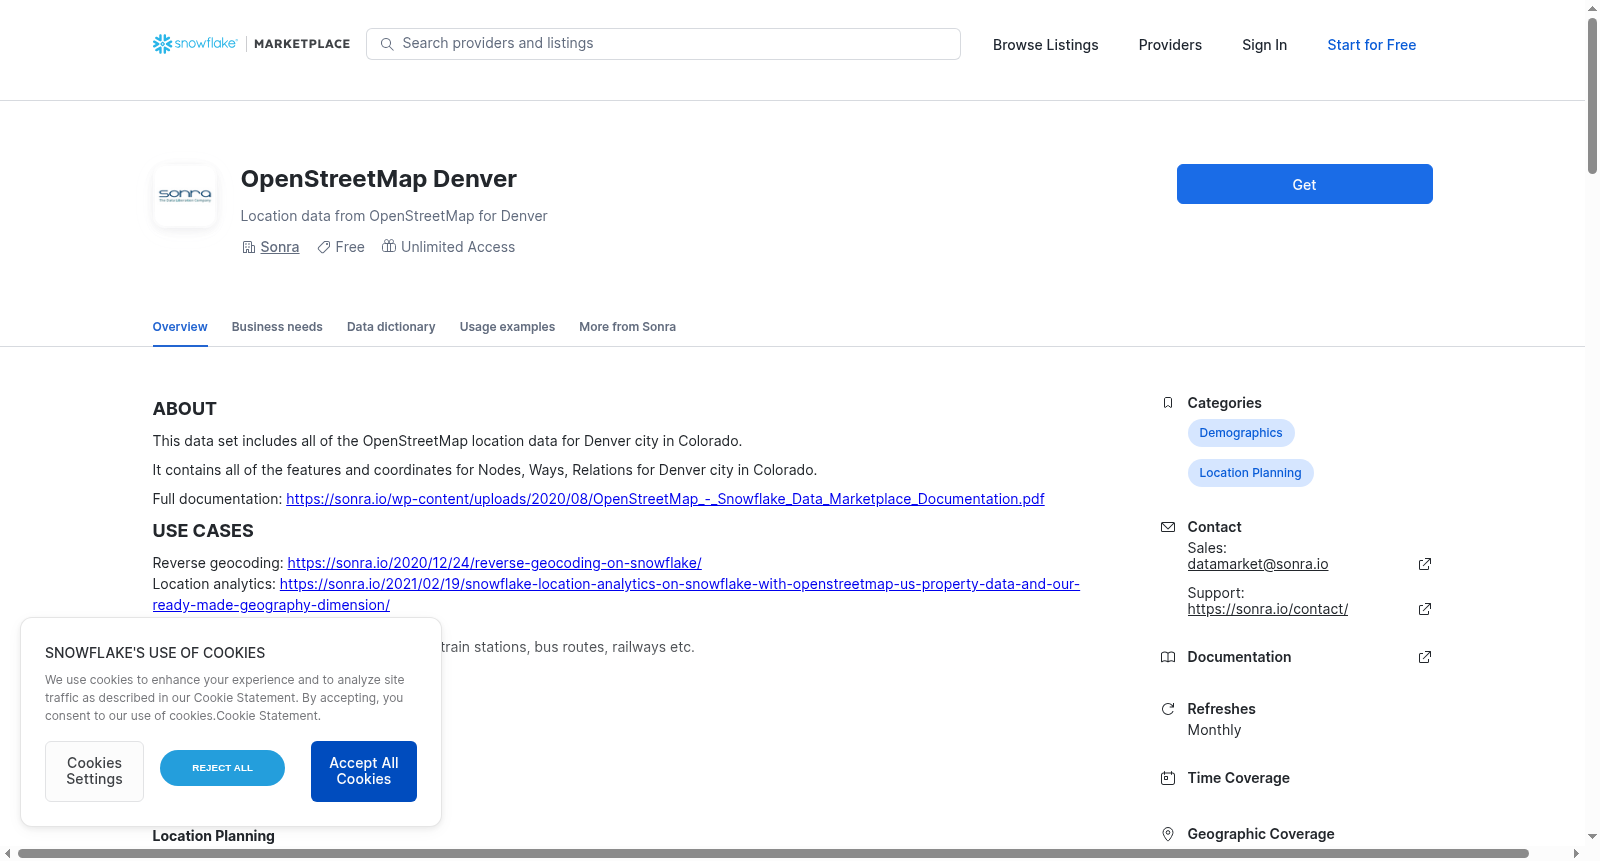Click the scroll up arrow

pyautogui.click(x=1592, y=8)
